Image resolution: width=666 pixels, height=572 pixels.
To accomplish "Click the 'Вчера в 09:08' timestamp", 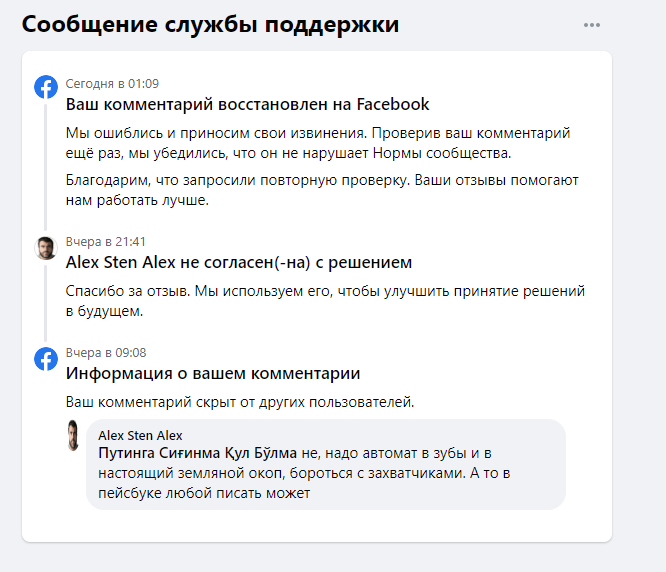I will coord(106,352).
